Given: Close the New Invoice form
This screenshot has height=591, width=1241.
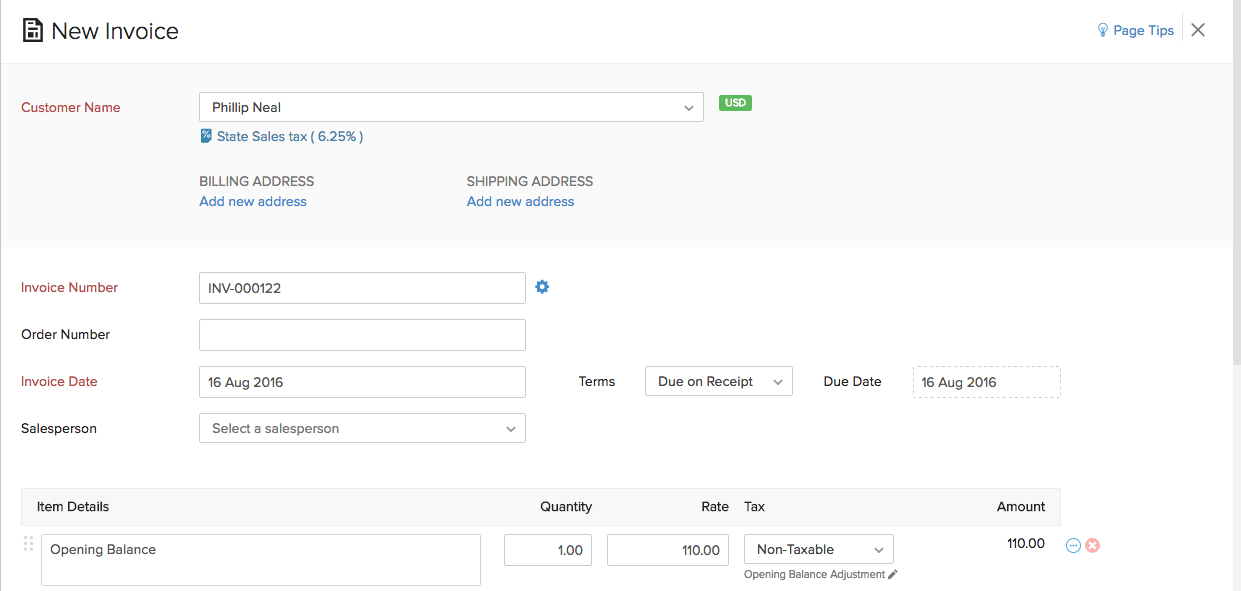Looking at the screenshot, I should click(x=1198, y=30).
